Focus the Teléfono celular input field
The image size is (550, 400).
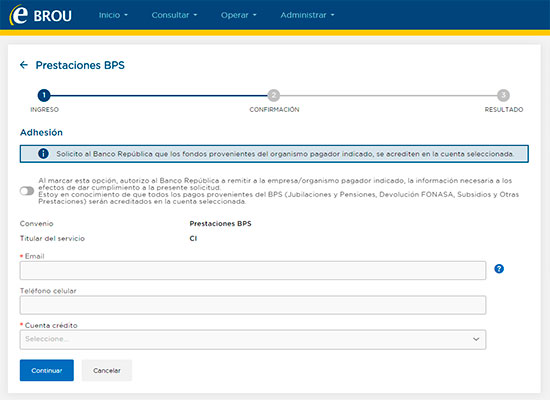pos(253,305)
